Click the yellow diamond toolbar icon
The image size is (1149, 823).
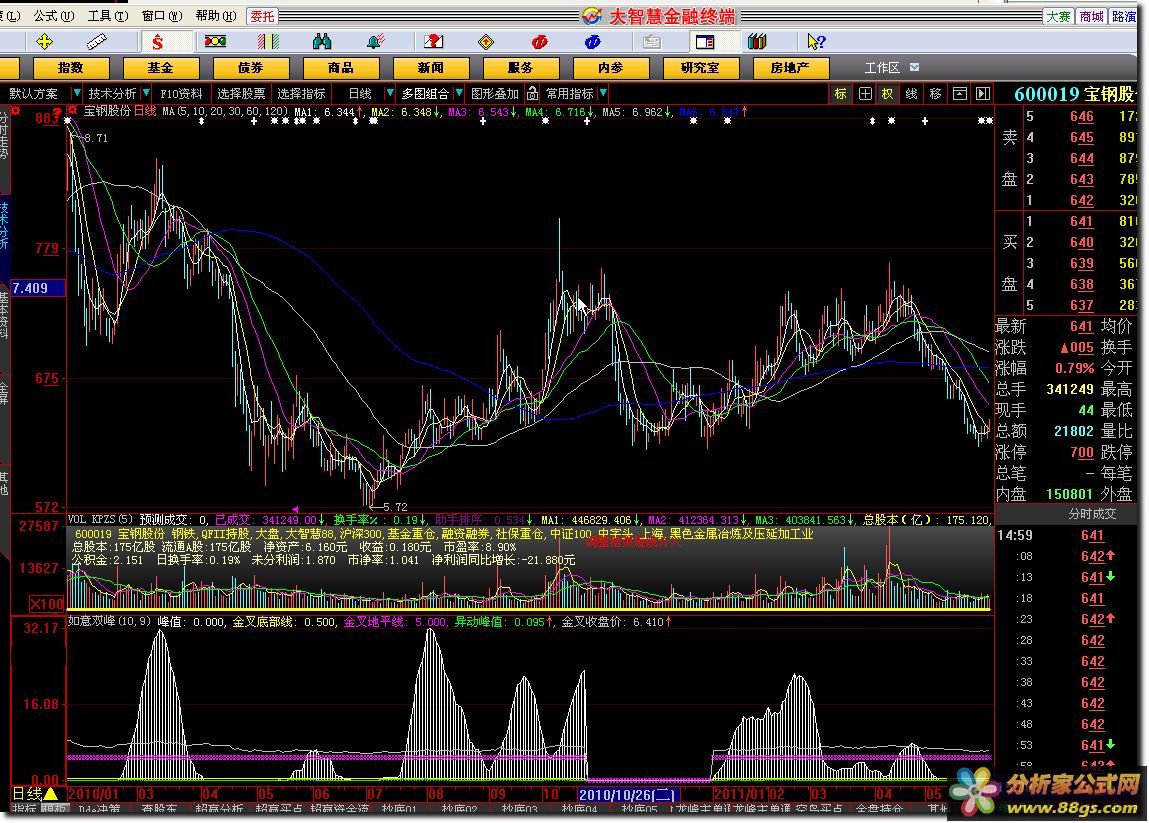[486, 42]
